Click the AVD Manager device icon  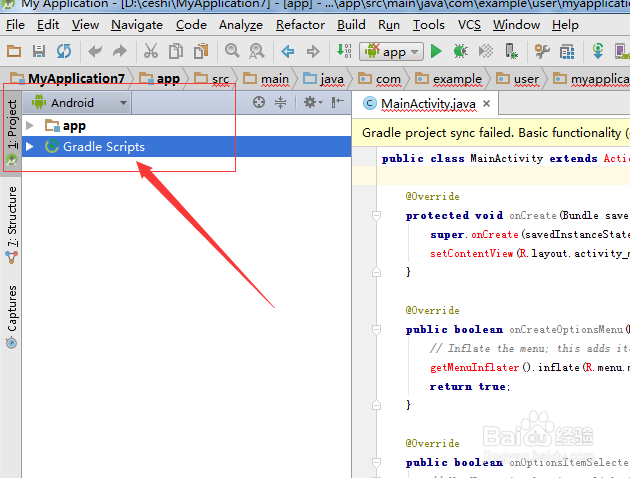coord(622,51)
